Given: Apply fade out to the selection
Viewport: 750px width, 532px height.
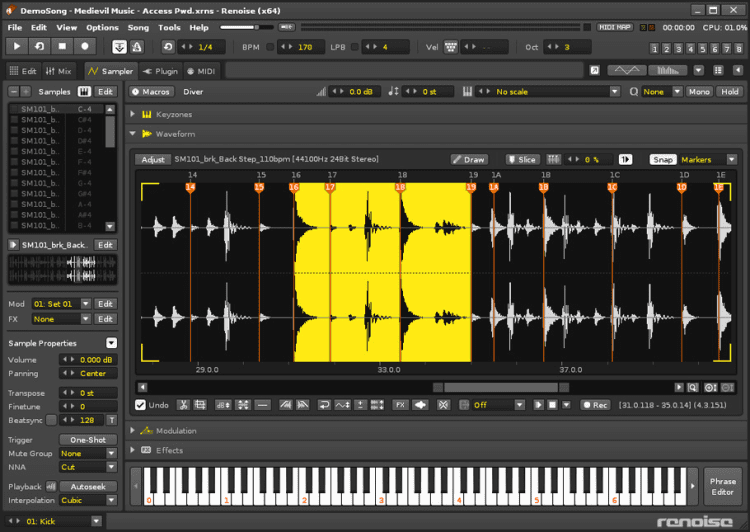Looking at the screenshot, I should pyautogui.click(x=303, y=405).
